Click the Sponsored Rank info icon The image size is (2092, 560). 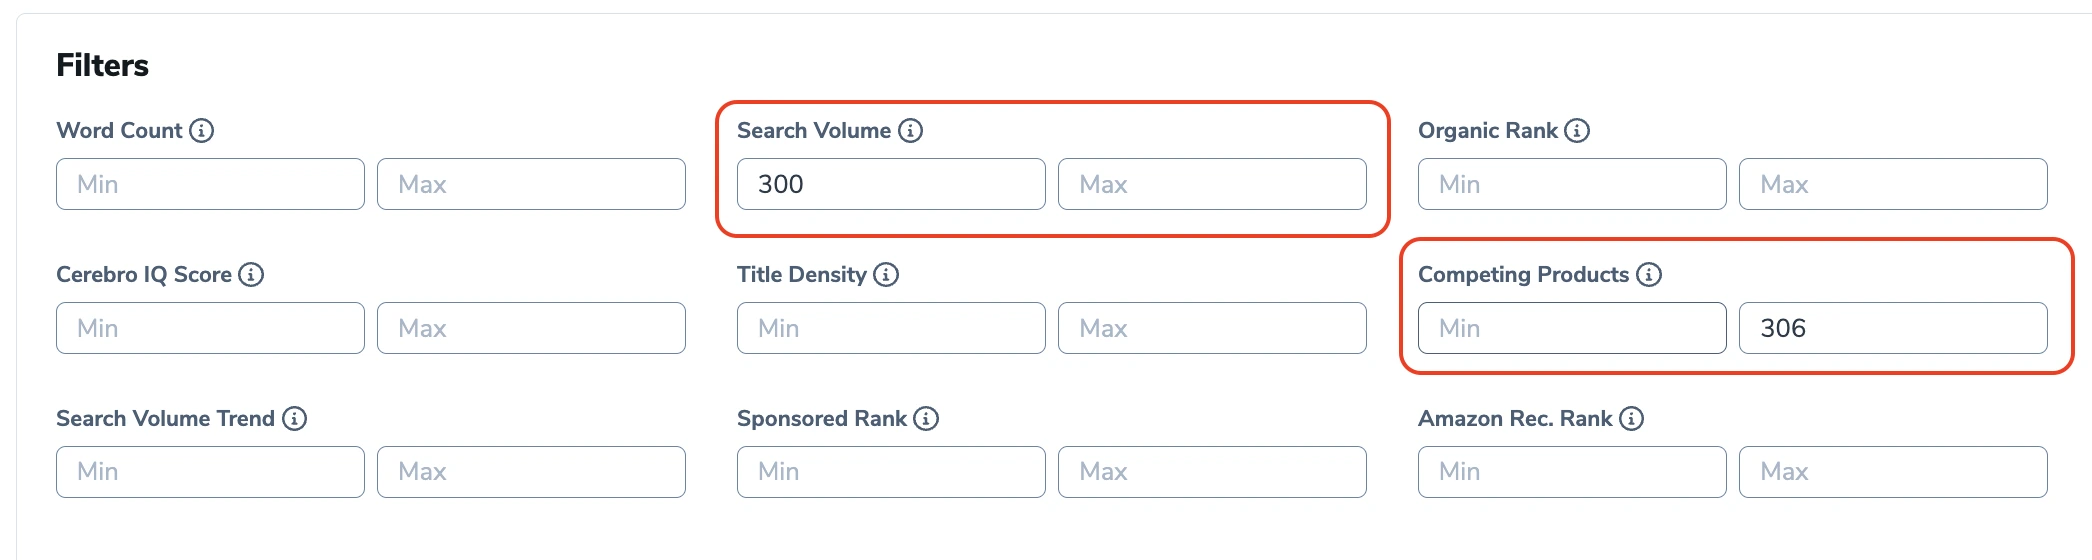coord(926,419)
